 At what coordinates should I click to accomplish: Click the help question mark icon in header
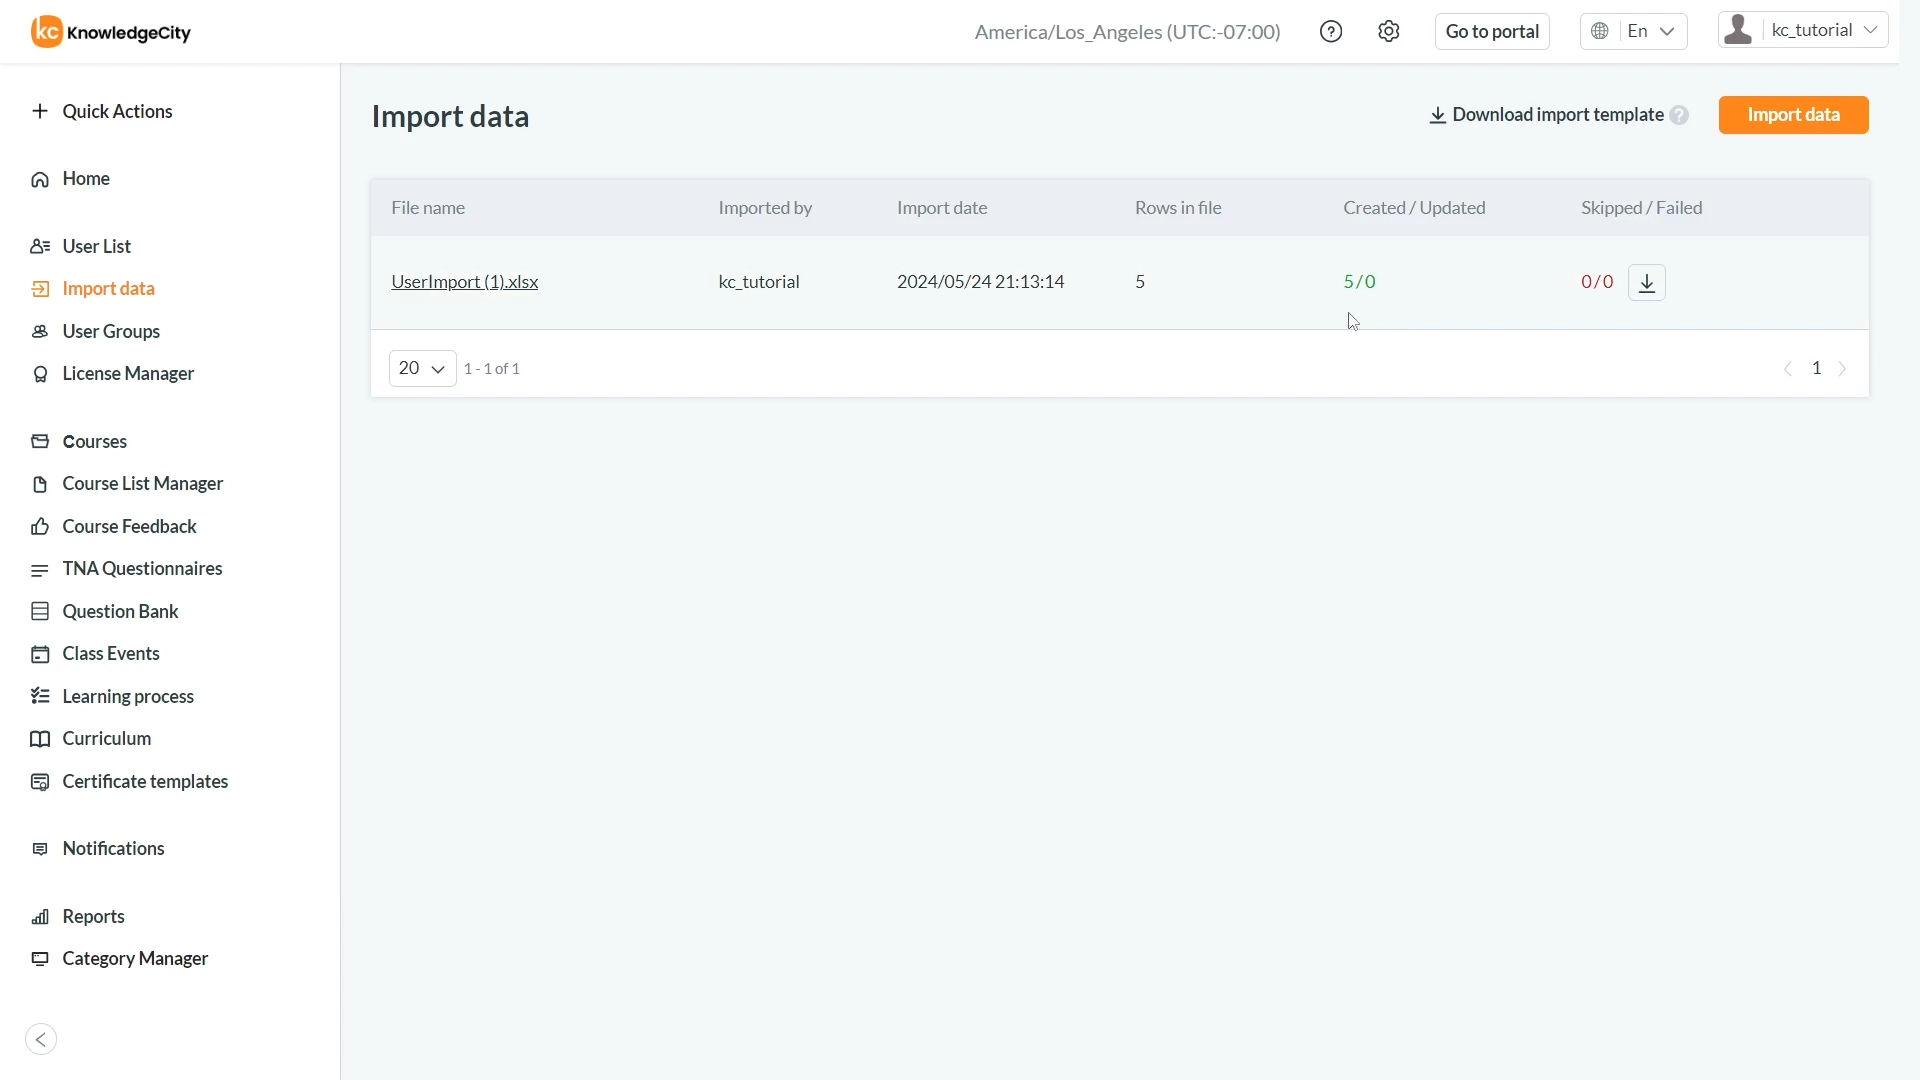click(x=1331, y=32)
